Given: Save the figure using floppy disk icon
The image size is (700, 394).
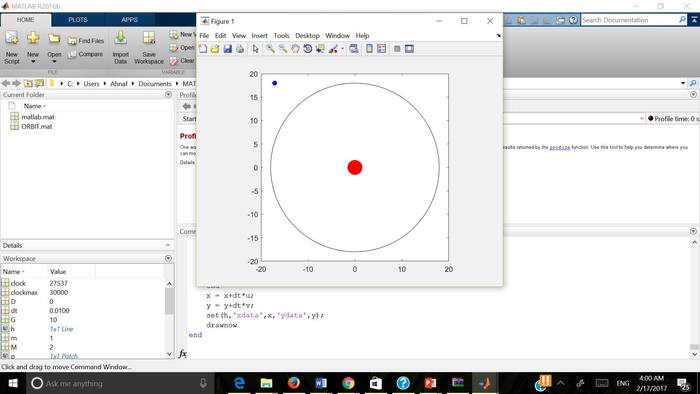Looking at the screenshot, I should (x=228, y=49).
